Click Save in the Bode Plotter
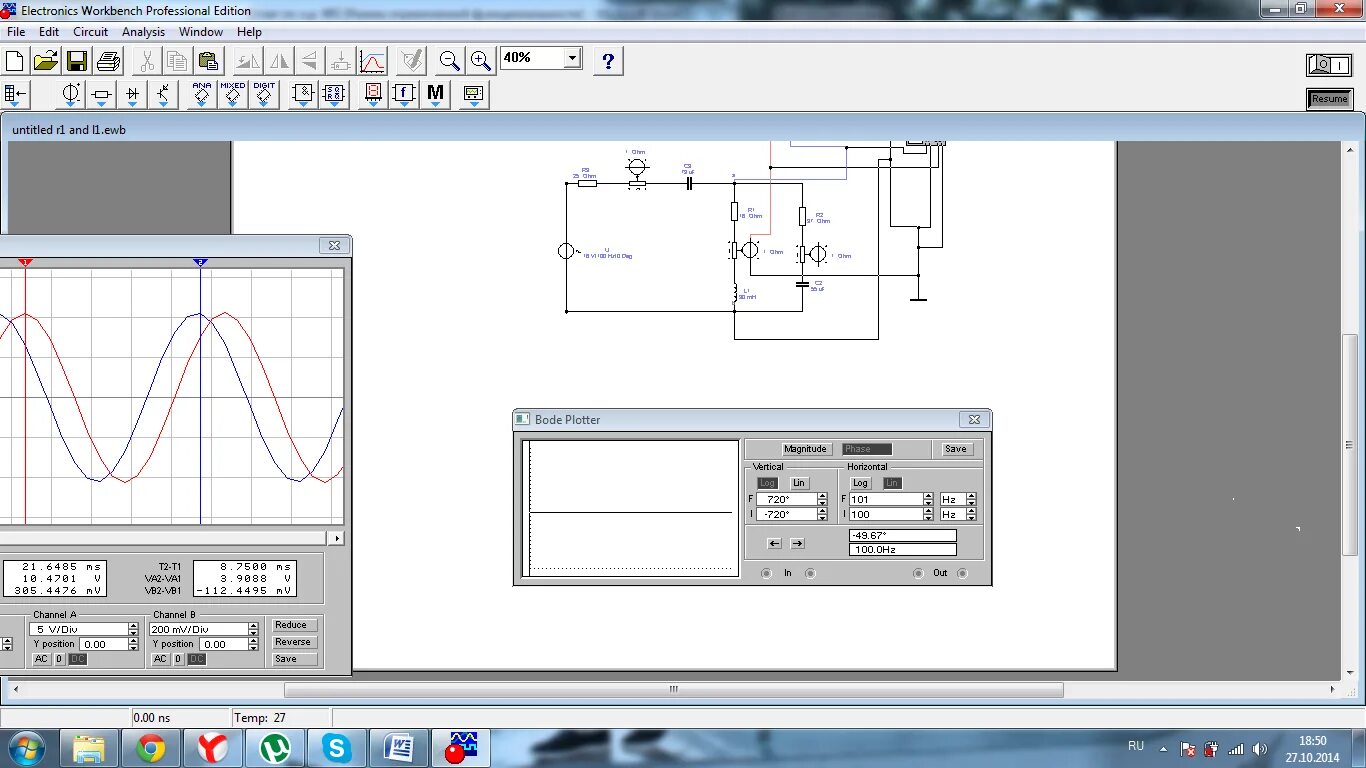This screenshot has height=768, width=1366. pos(956,449)
